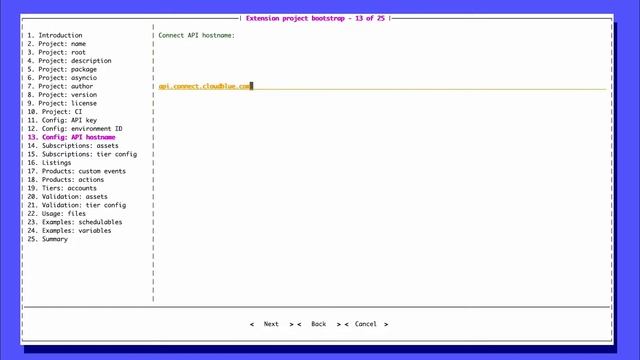Click the 'Connect API hostname:' label
The image size is (640, 360).
pos(197,36)
